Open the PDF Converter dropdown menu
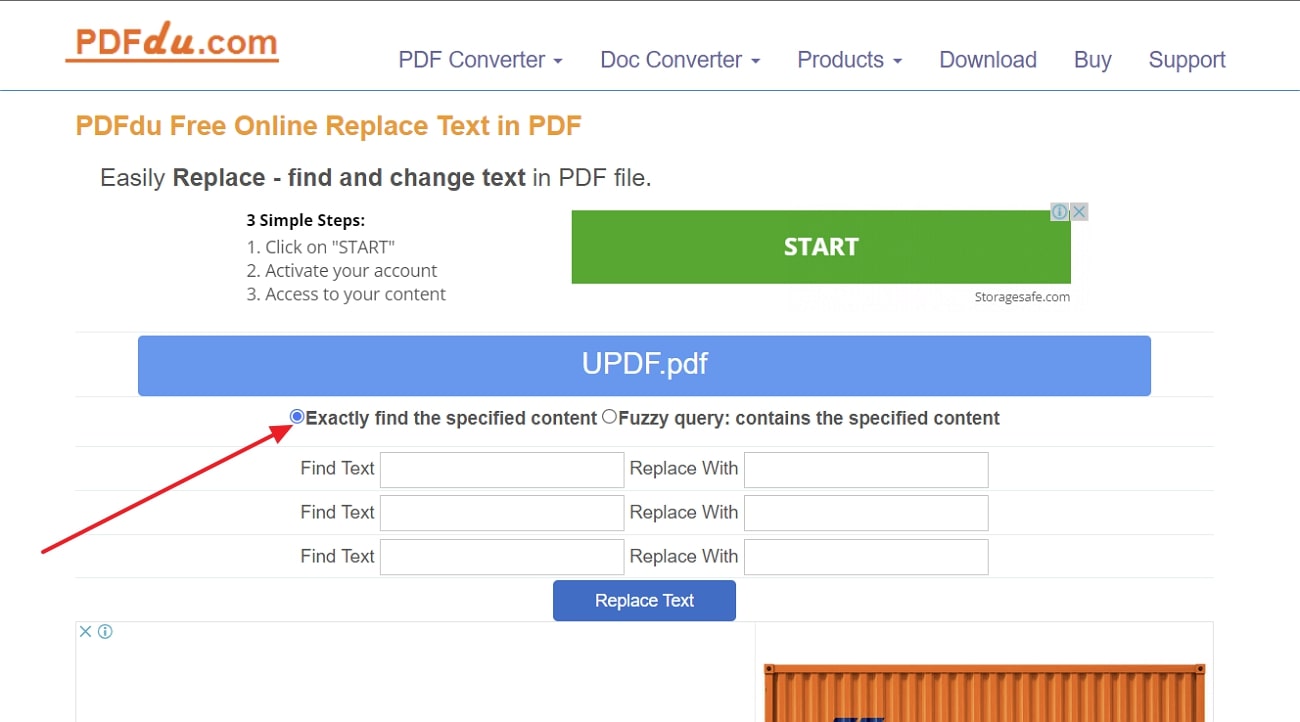1300x722 pixels. coord(480,60)
